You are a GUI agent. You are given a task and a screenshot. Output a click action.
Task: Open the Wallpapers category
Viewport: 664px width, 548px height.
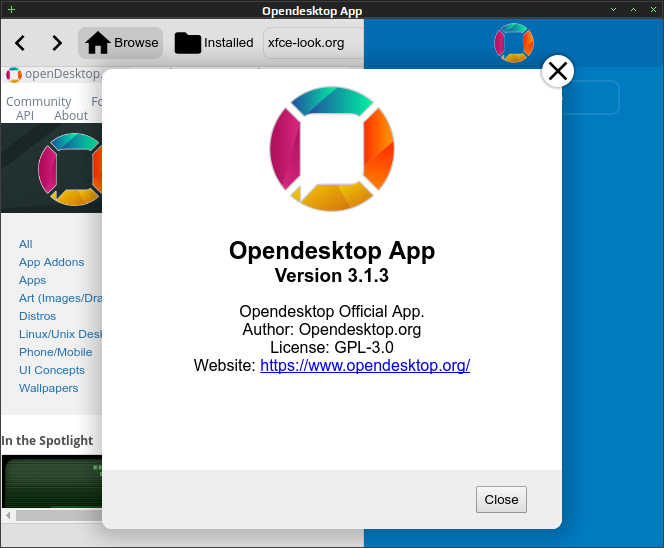[48, 388]
